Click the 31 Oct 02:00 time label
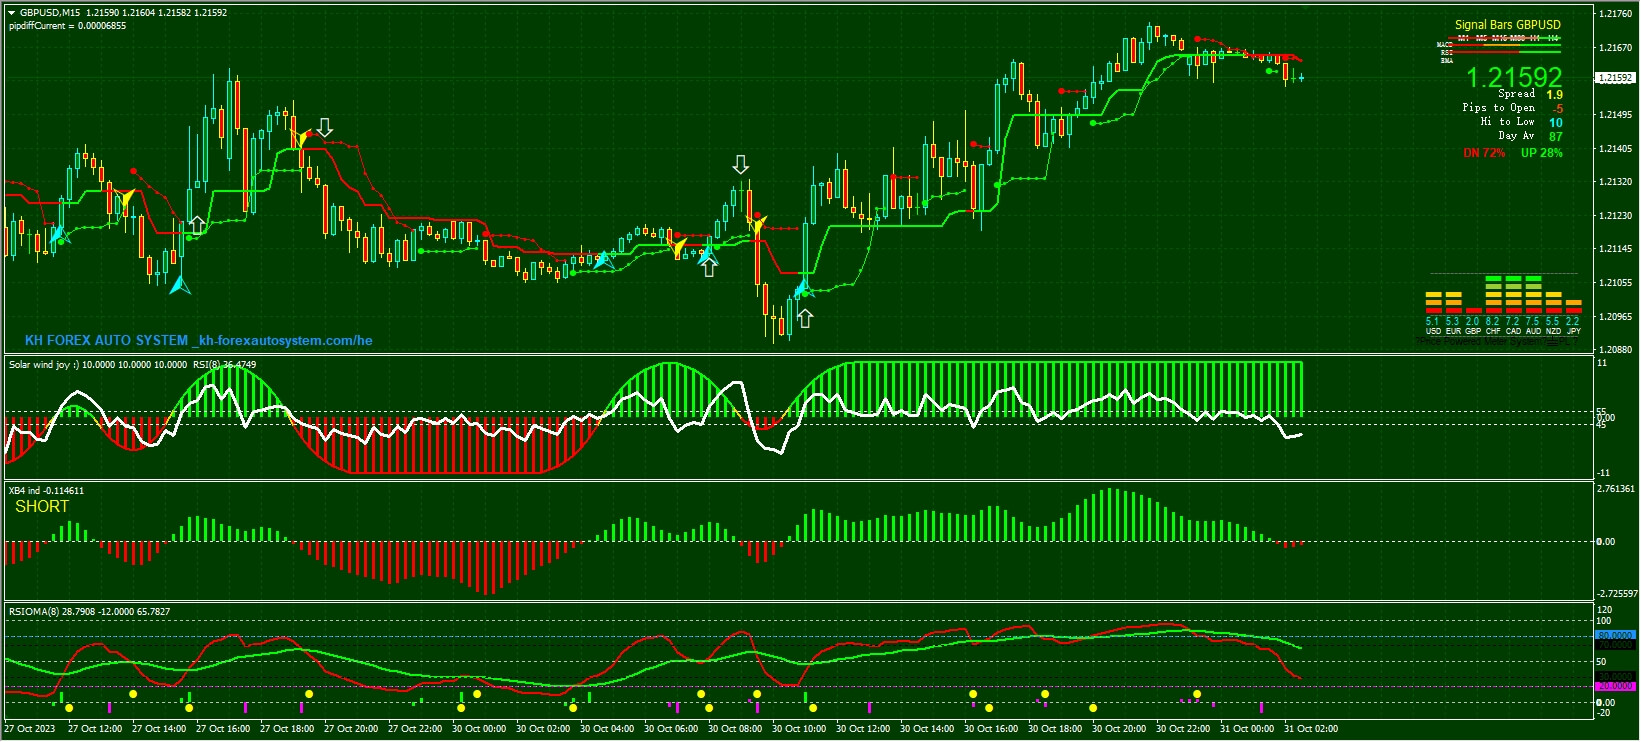Screen dimensions: 1641x742 pyautogui.click(x=1311, y=729)
